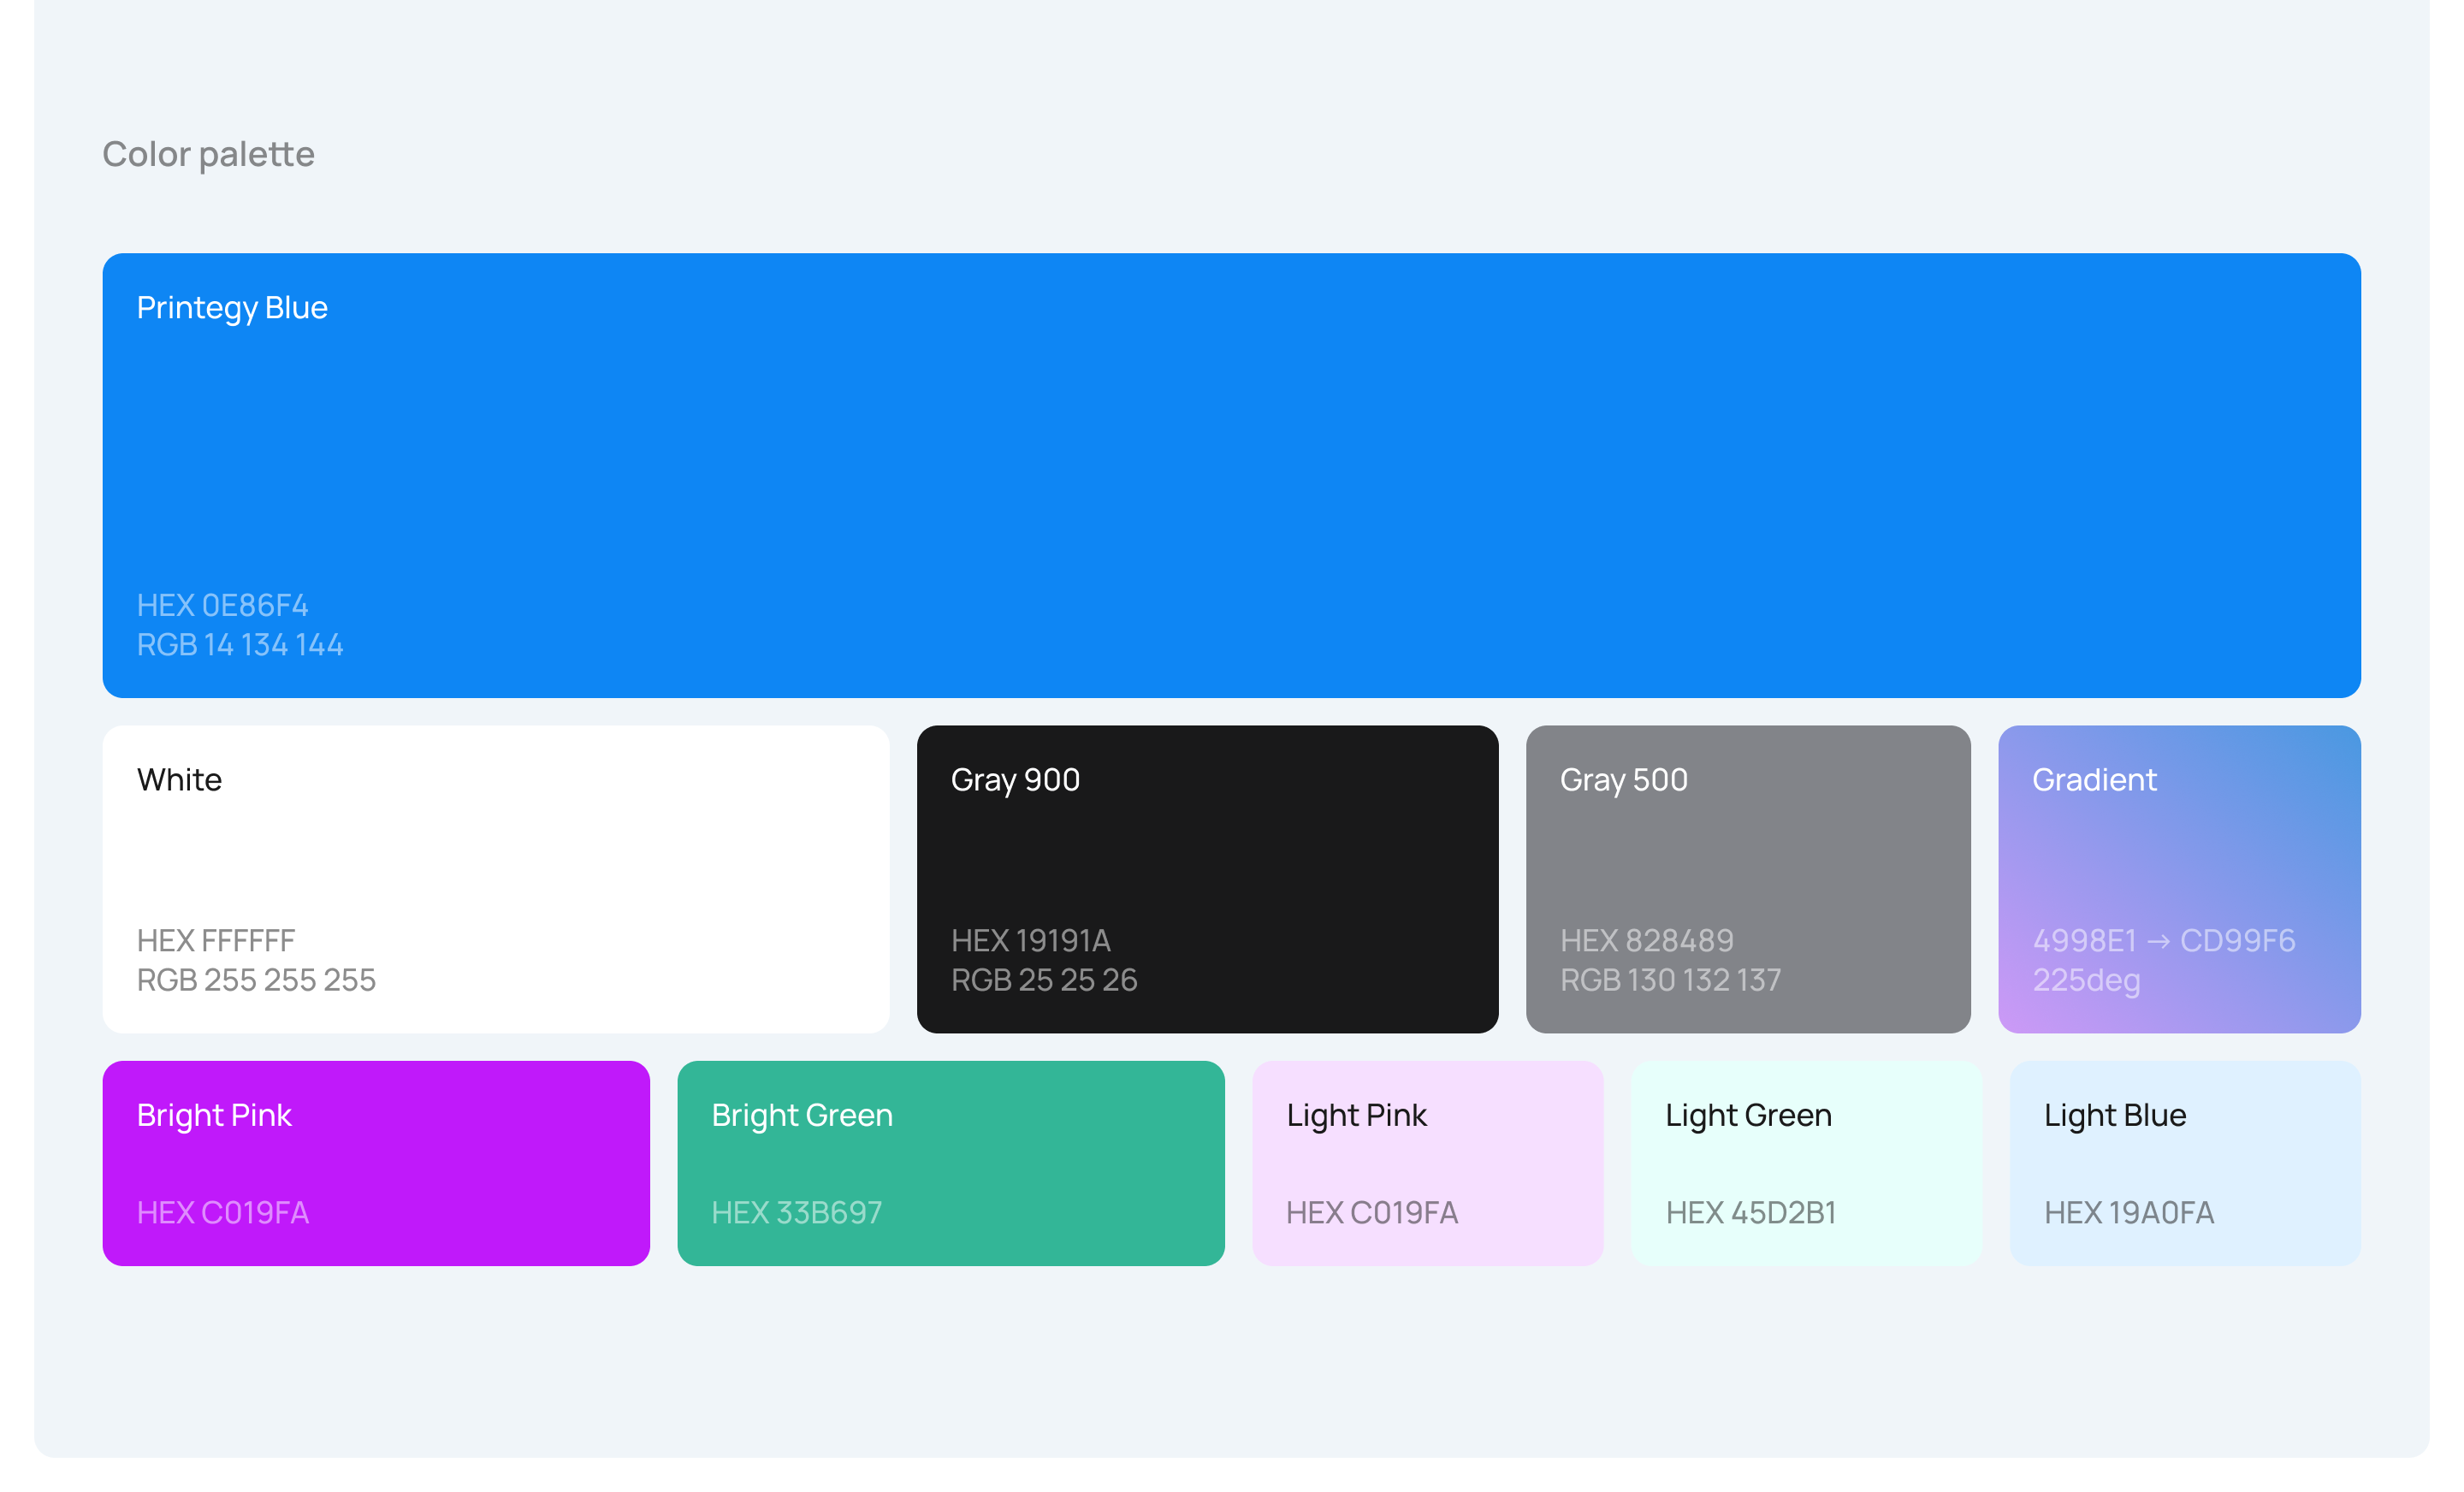Click the HEX 19A0FA value

point(2128,1212)
